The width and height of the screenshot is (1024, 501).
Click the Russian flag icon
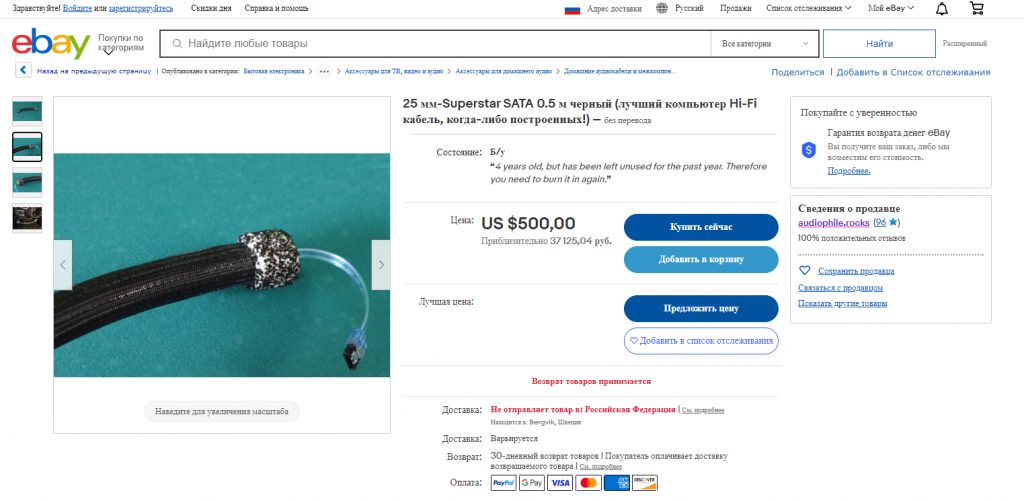coord(573,9)
